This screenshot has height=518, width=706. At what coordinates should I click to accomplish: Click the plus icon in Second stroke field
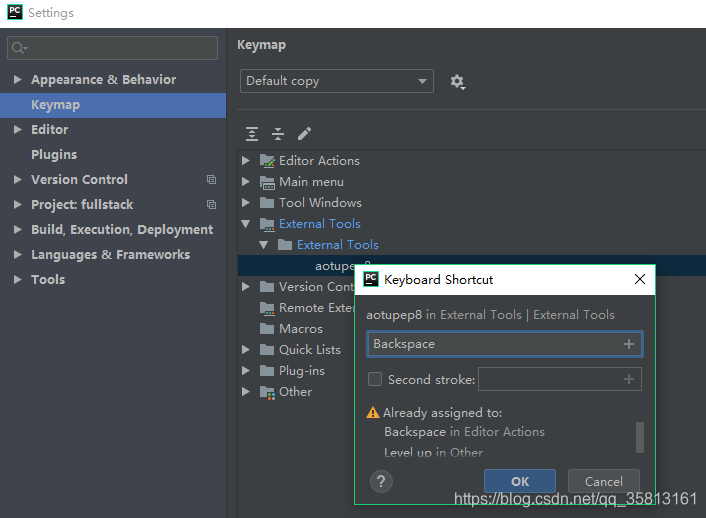[629, 379]
